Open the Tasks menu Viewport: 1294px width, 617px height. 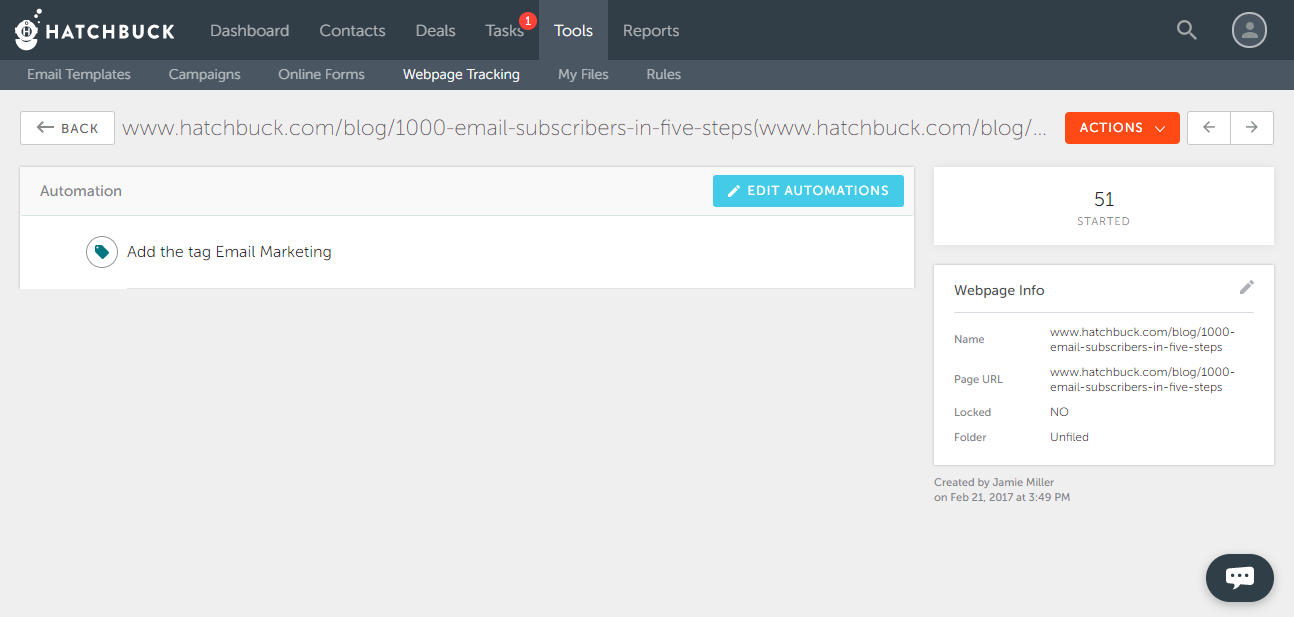pos(504,31)
